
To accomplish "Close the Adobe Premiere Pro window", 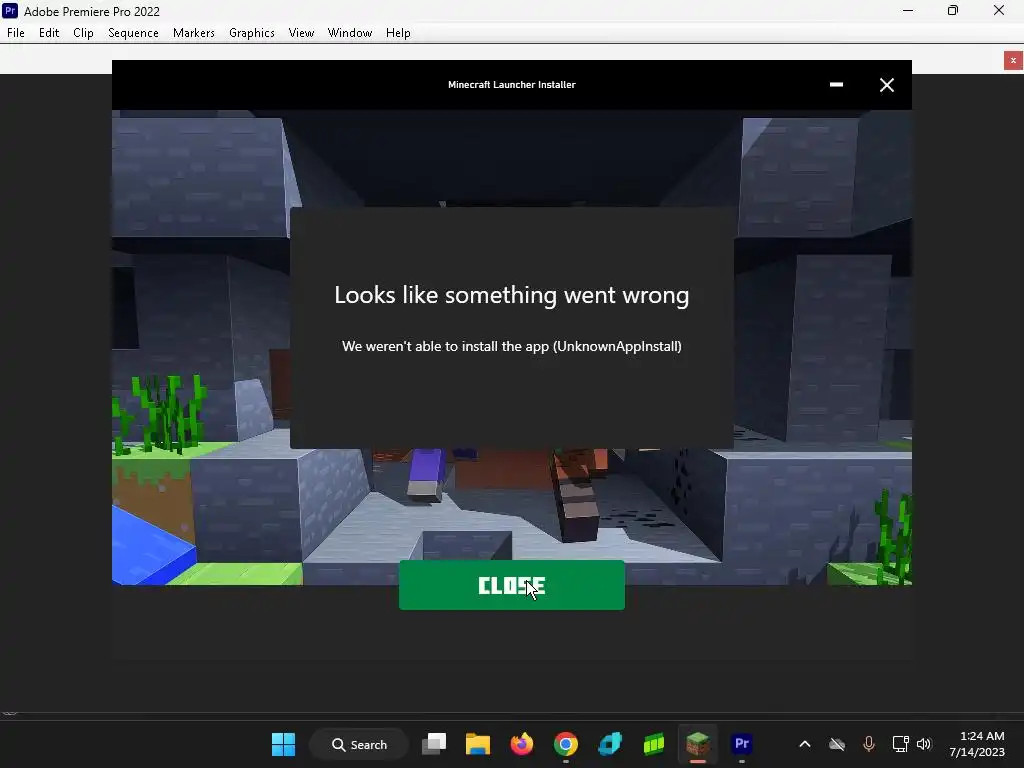I will pyautogui.click(x=999, y=10).
